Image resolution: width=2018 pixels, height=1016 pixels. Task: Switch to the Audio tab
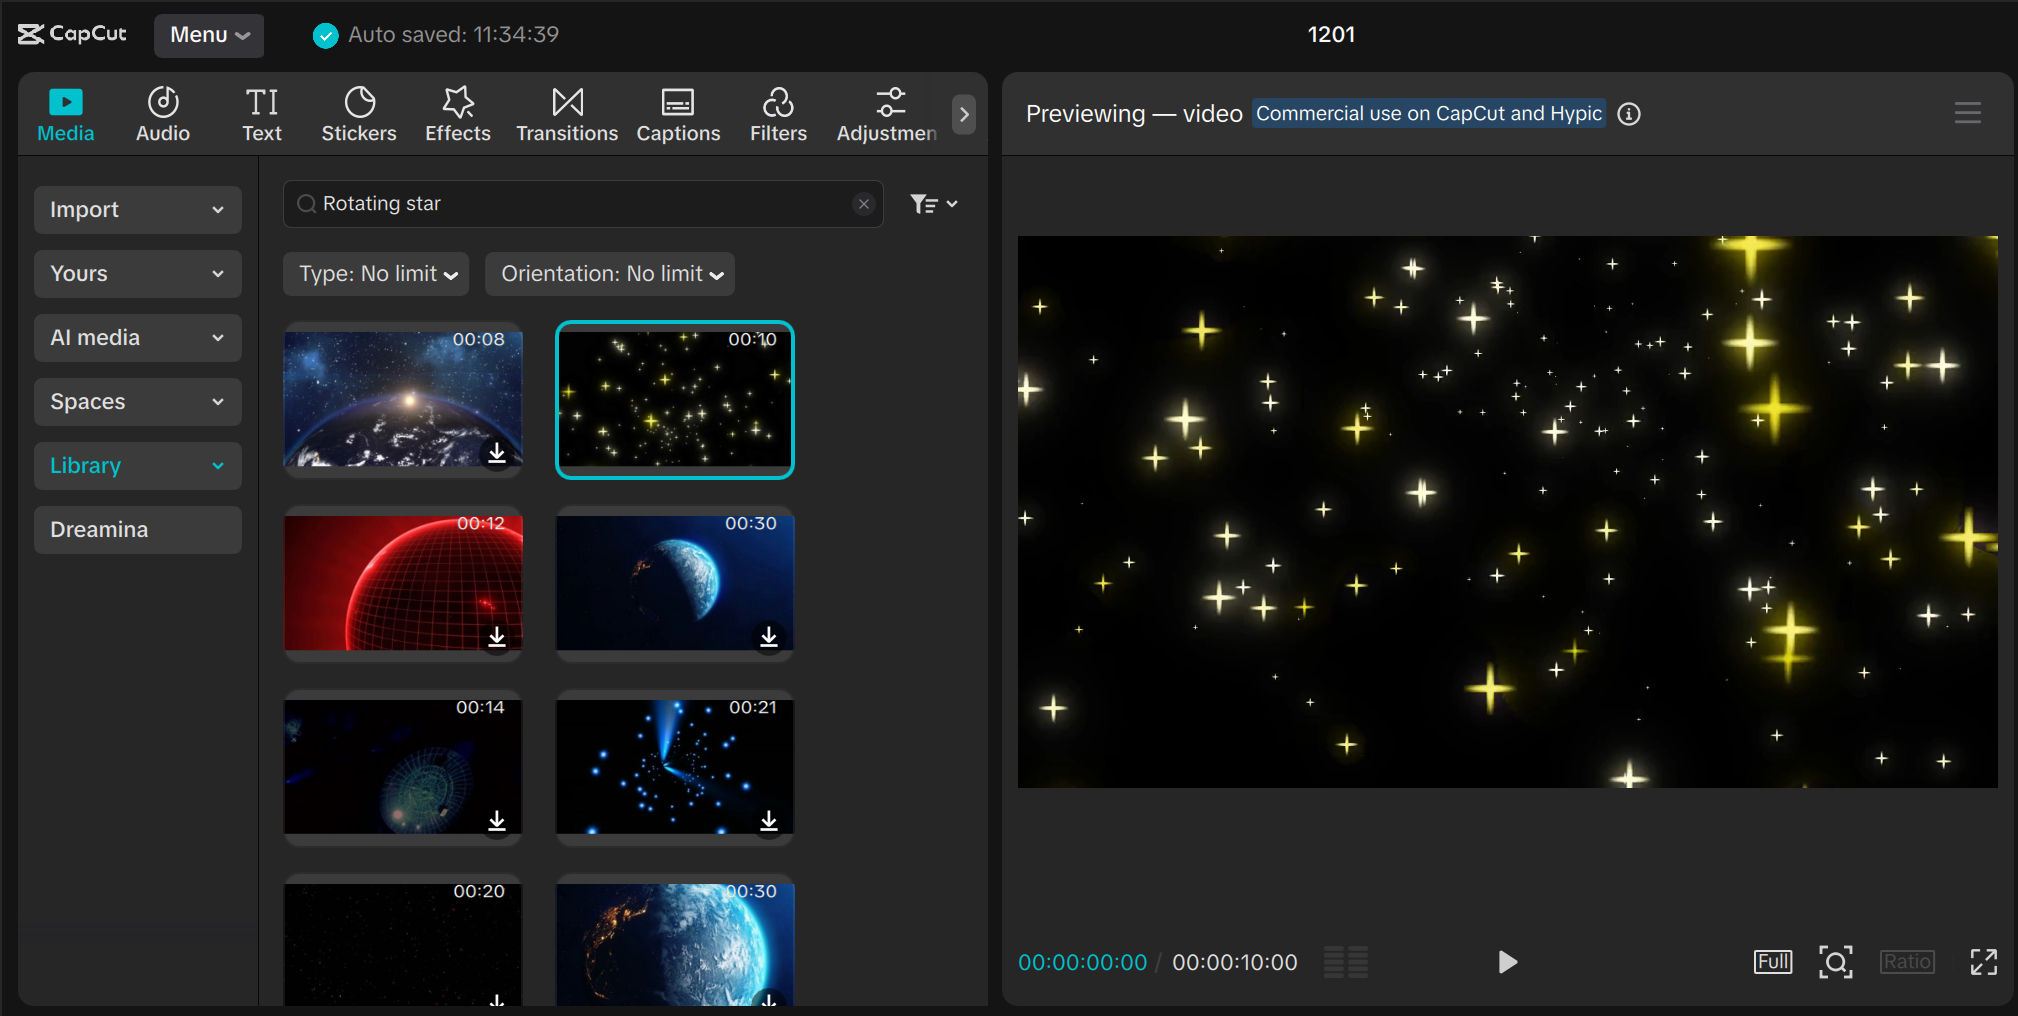[x=162, y=114]
